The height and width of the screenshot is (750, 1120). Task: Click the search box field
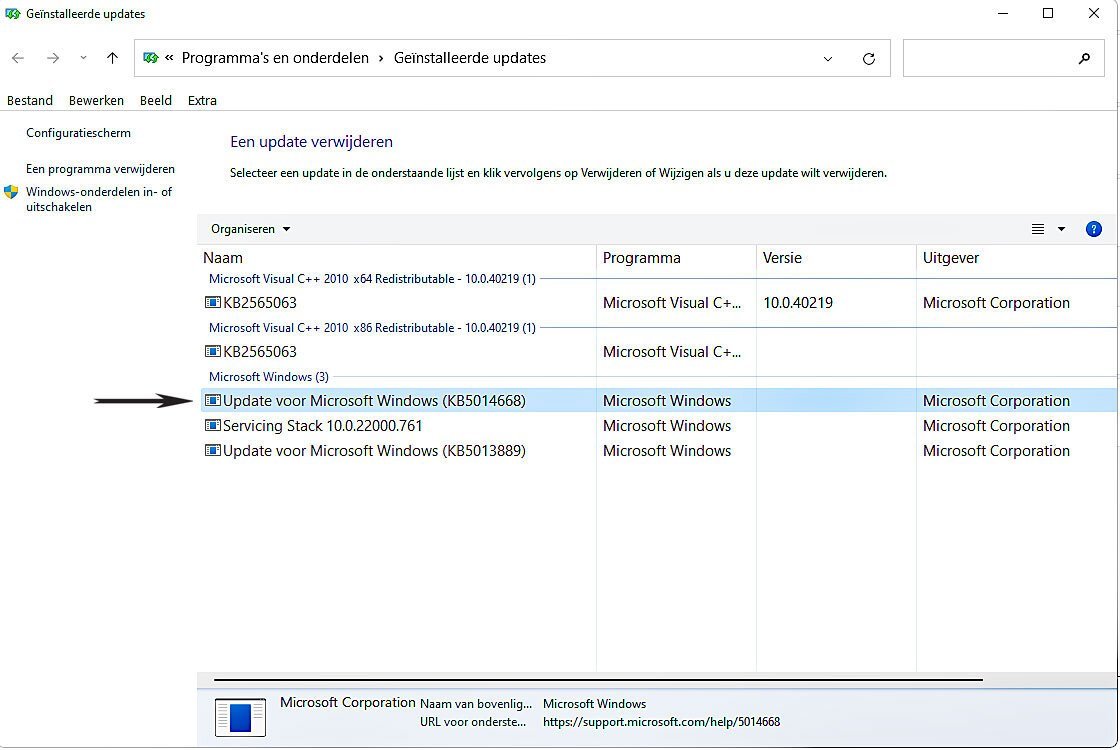pos(1004,58)
